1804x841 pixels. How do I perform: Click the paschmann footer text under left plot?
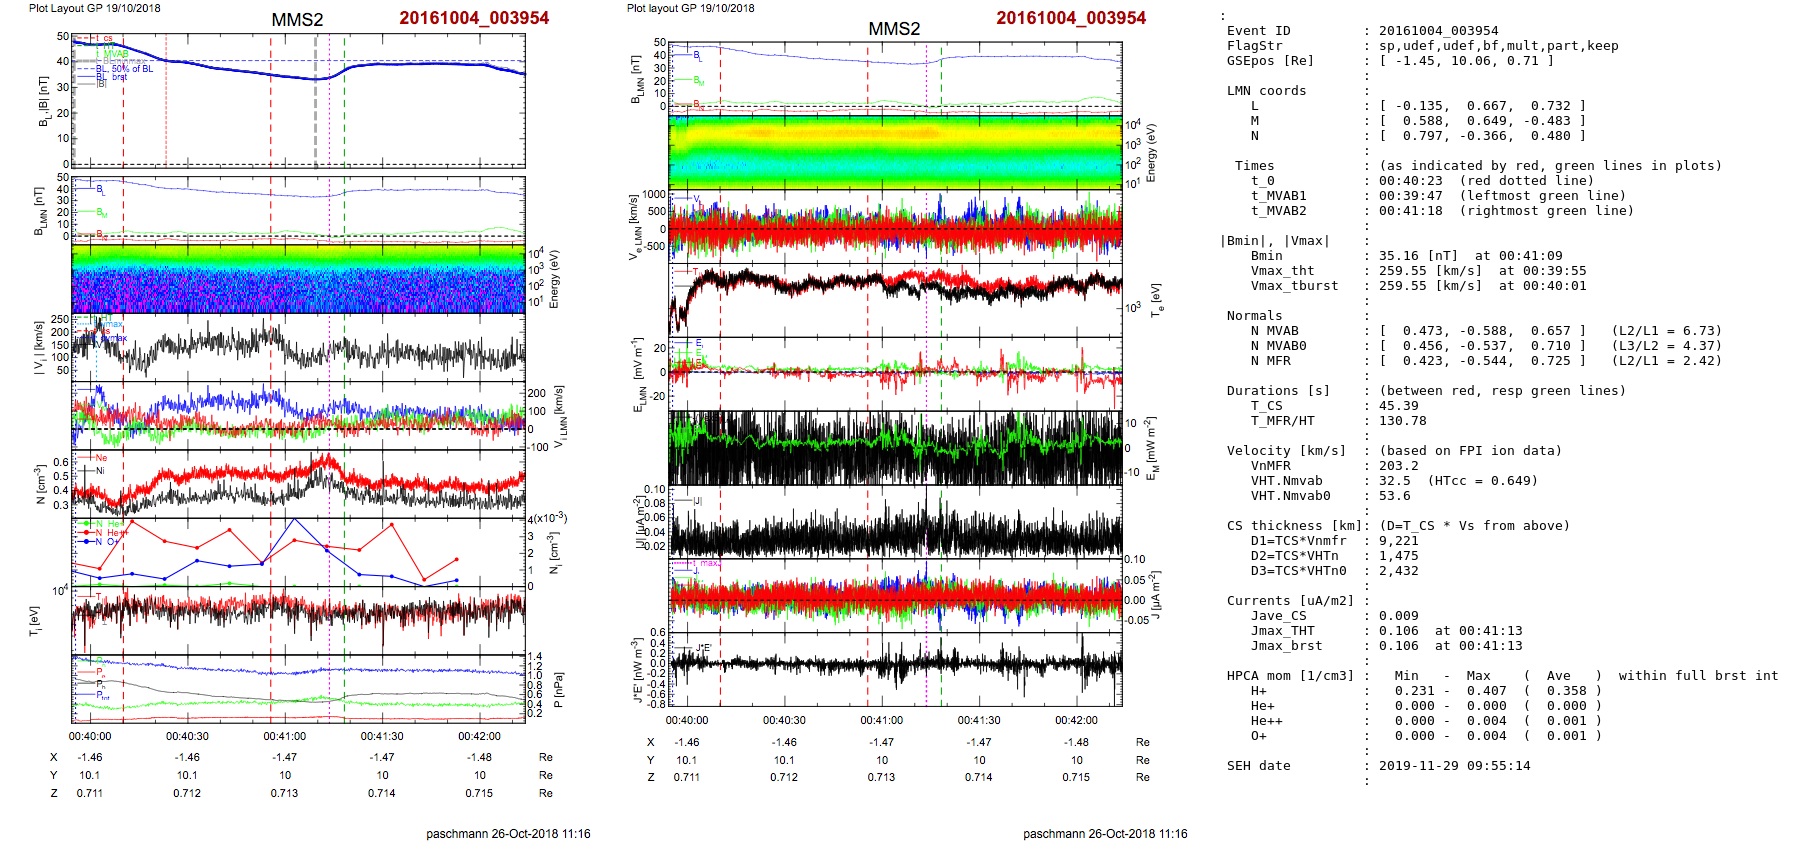[x=508, y=833]
